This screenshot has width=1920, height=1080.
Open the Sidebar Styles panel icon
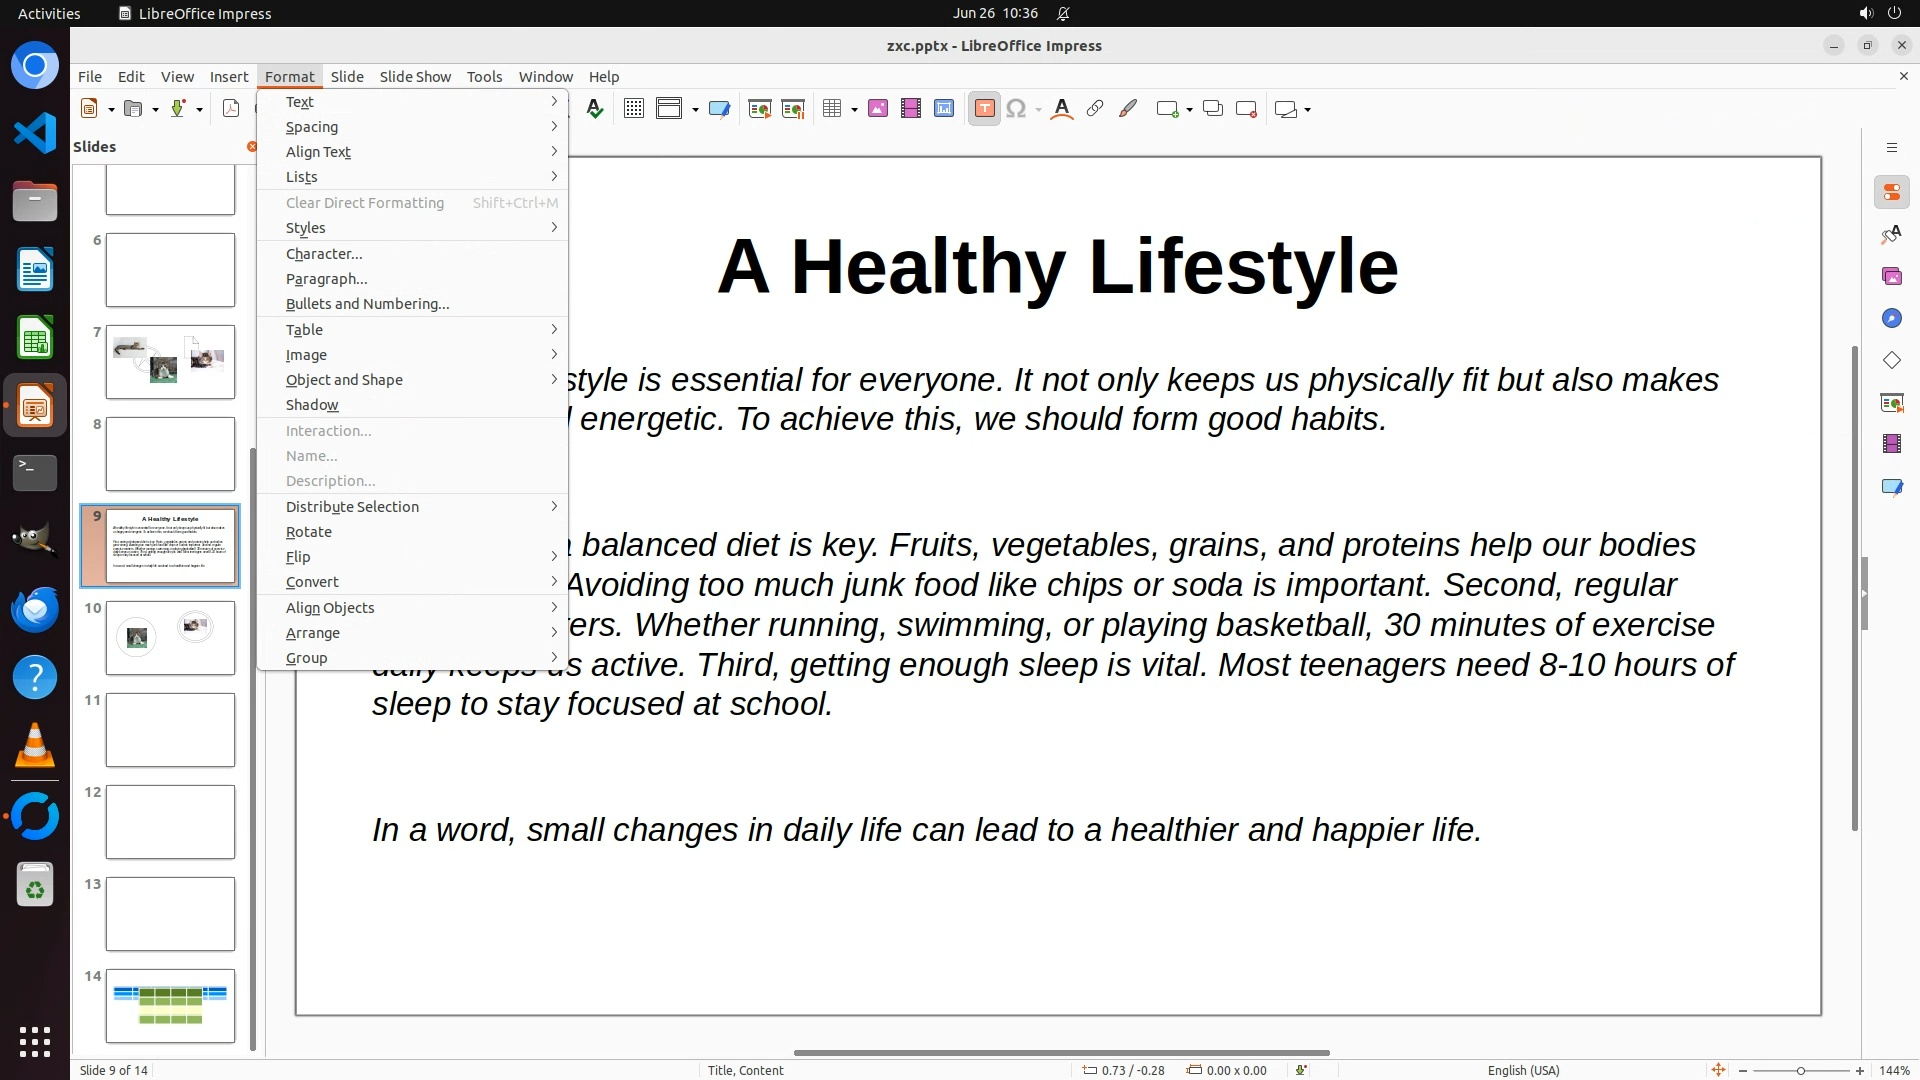coord(1891,234)
